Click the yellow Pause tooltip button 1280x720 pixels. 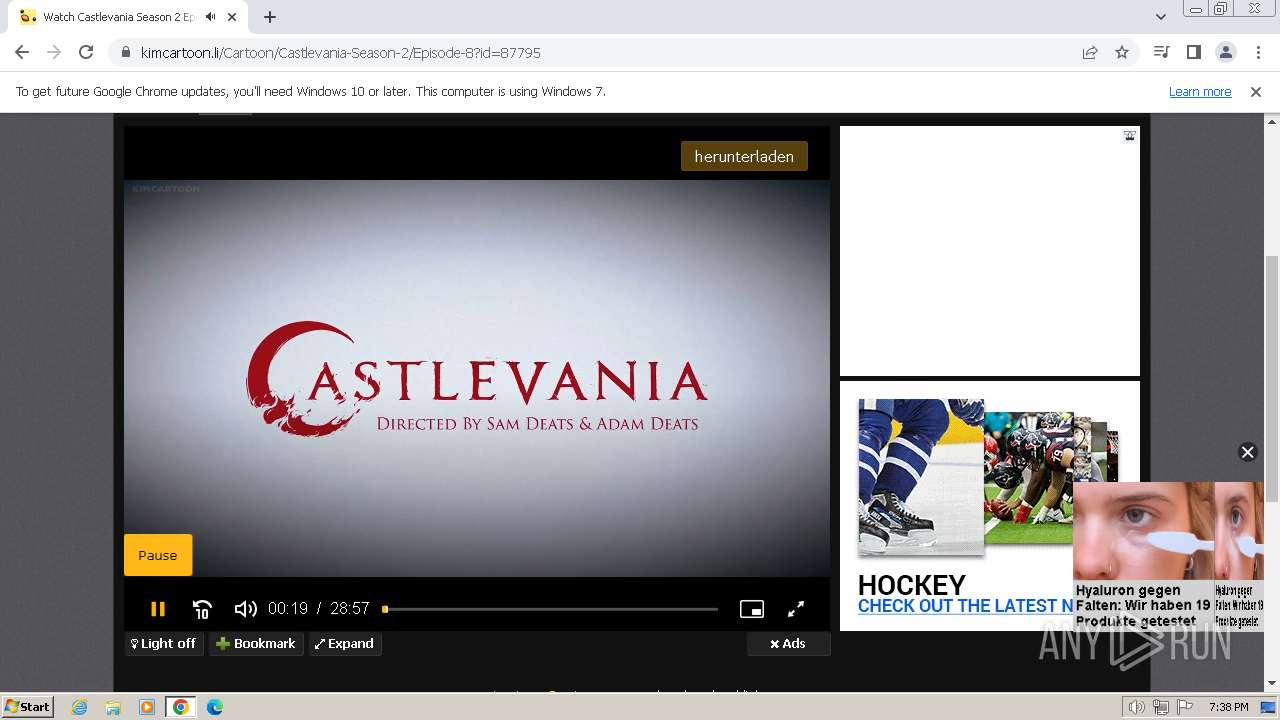click(x=158, y=555)
